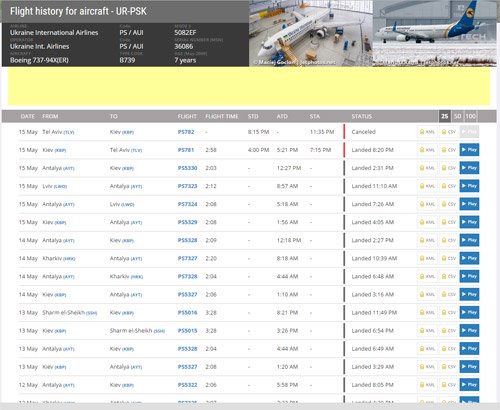Download KML for flight PS782
The width and height of the screenshot is (500, 410).
427,132
